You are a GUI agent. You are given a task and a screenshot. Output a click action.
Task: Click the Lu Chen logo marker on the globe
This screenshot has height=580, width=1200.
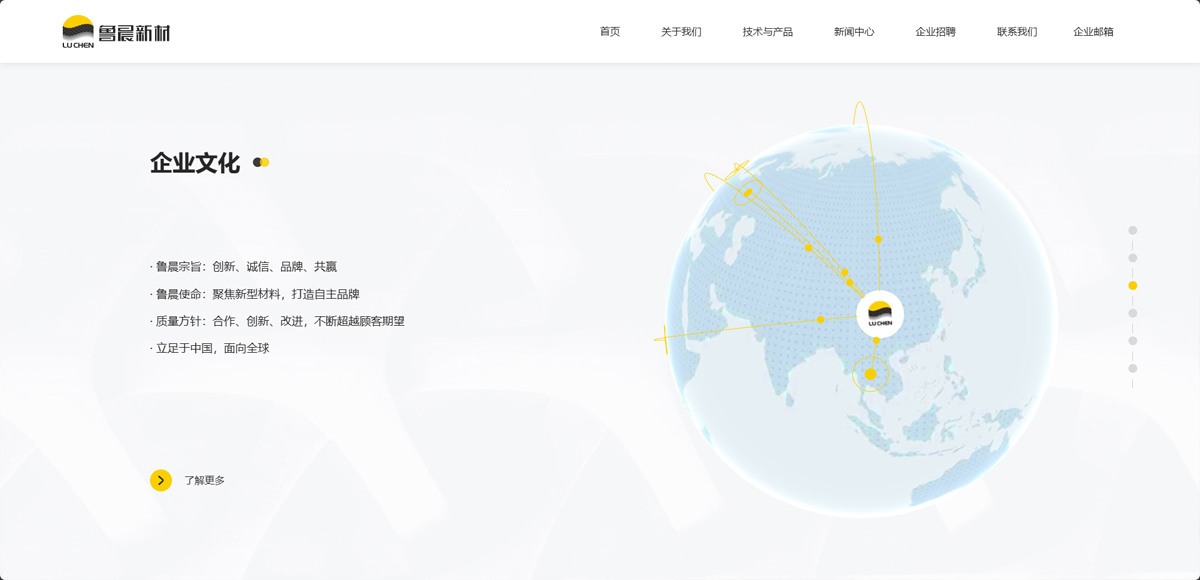pyautogui.click(x=880, y=314)
